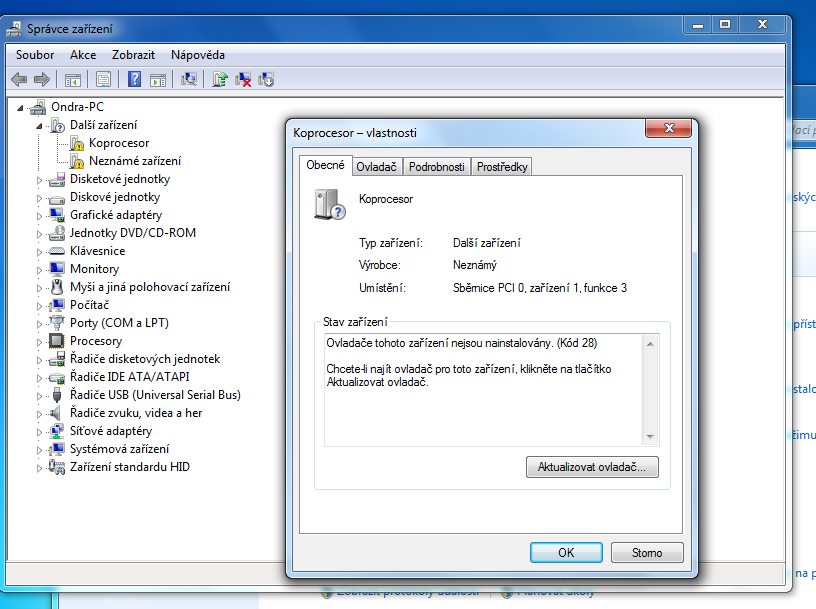This screenshot has height=609, width=816.
Task: Click the Update driver software toolbar icon
Action: (220, 80)
